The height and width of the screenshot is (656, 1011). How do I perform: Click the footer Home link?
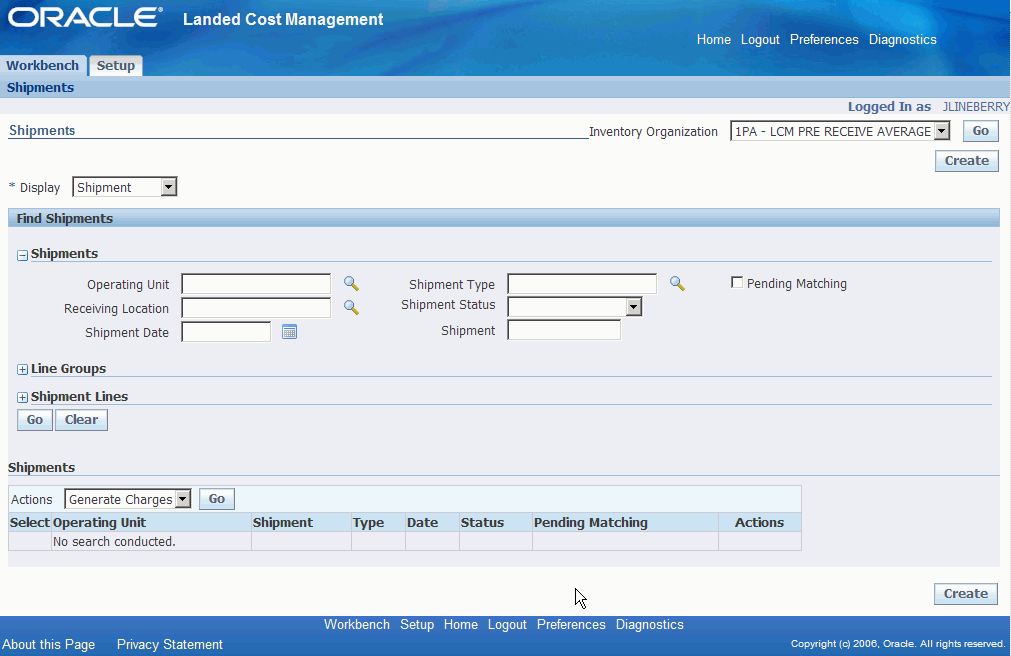point(460,624)
